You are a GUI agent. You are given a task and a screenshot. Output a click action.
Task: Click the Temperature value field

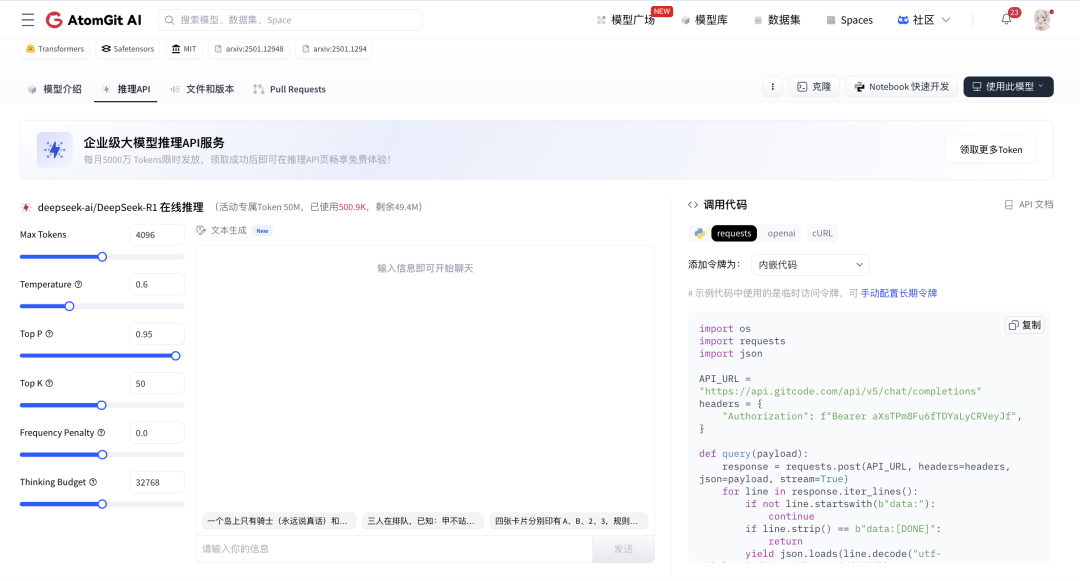click(x=157, y=284)
